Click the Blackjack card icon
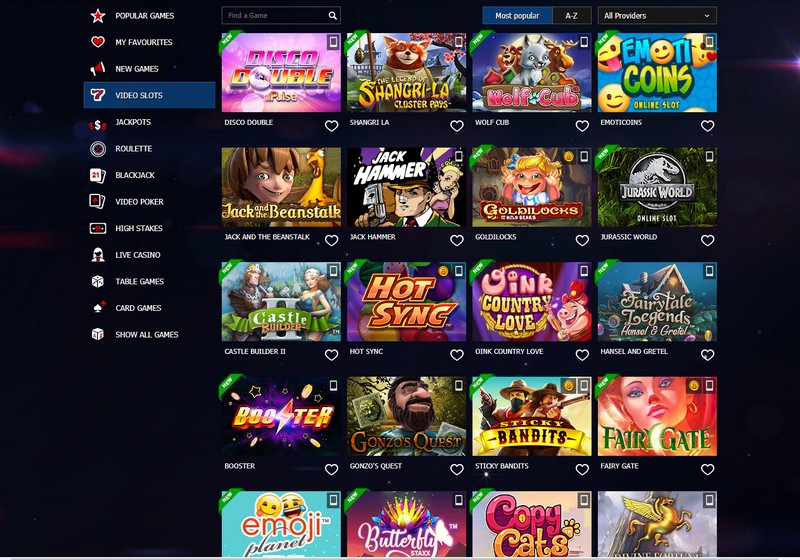 tap(97, 175)
